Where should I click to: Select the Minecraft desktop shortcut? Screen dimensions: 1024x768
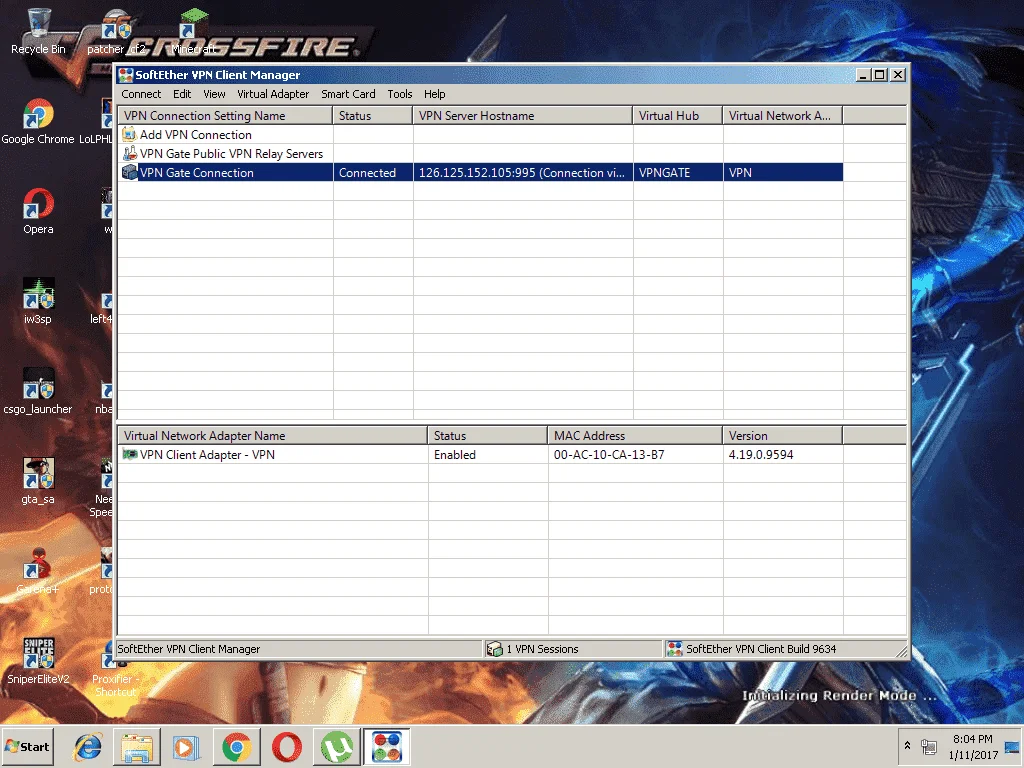tap(193, 31)
